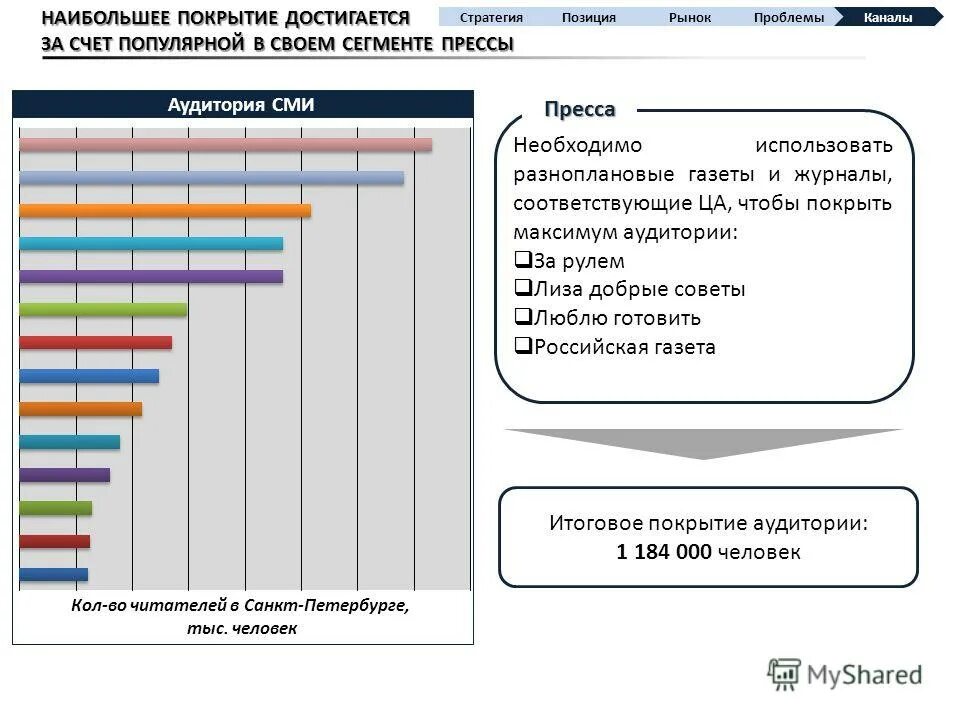This screenshot has height=720, width=960.
Task: Navigate to the Позиция section
Action: (590, 16)
